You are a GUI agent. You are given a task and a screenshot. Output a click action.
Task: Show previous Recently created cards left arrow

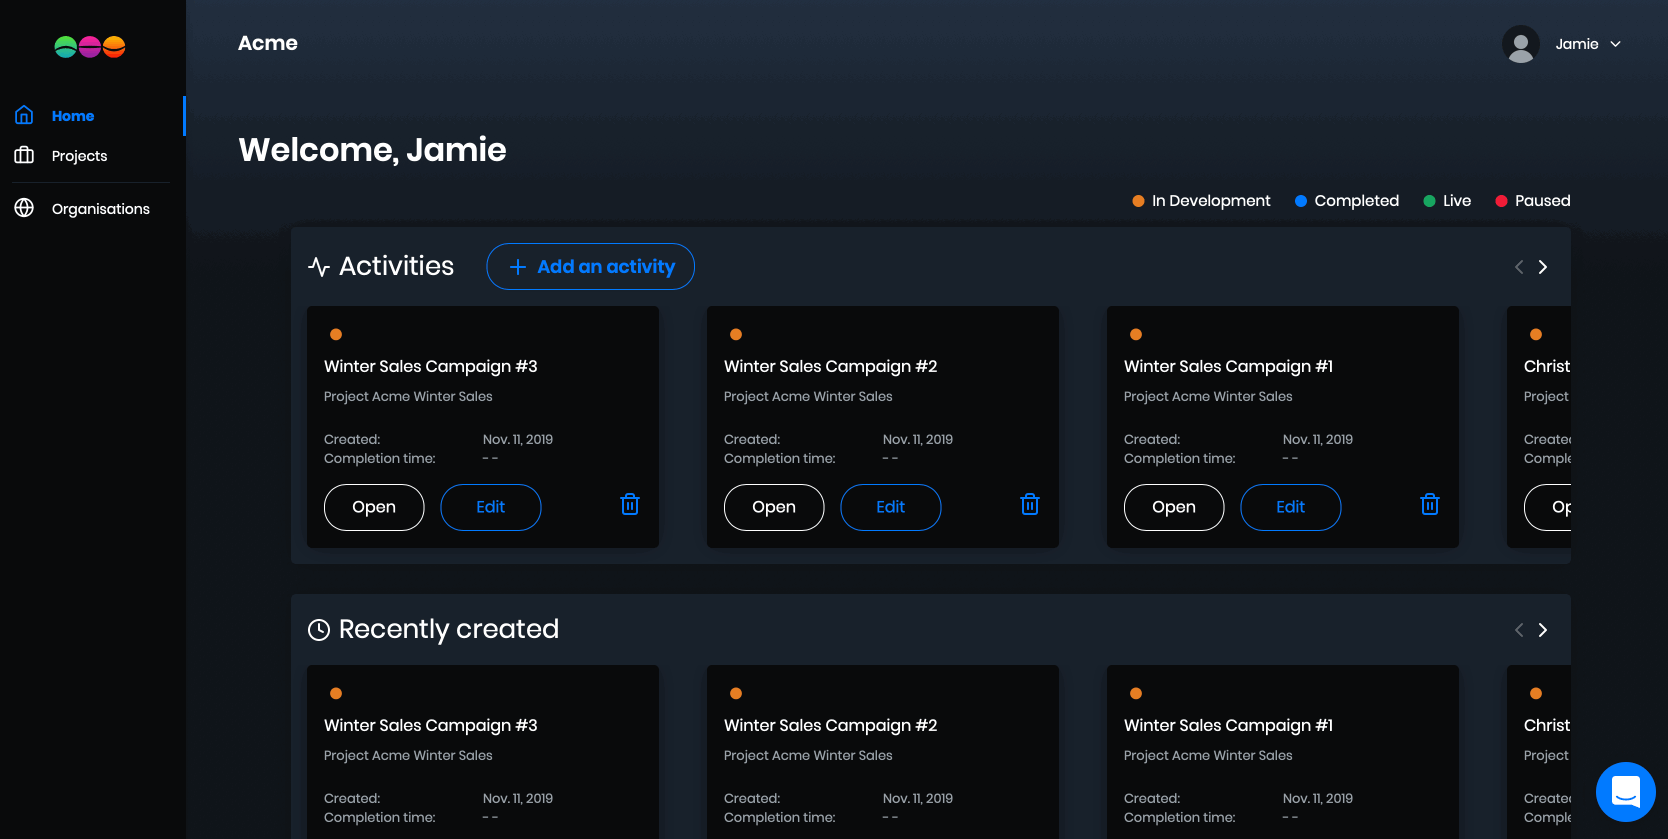coord(1519,630)
